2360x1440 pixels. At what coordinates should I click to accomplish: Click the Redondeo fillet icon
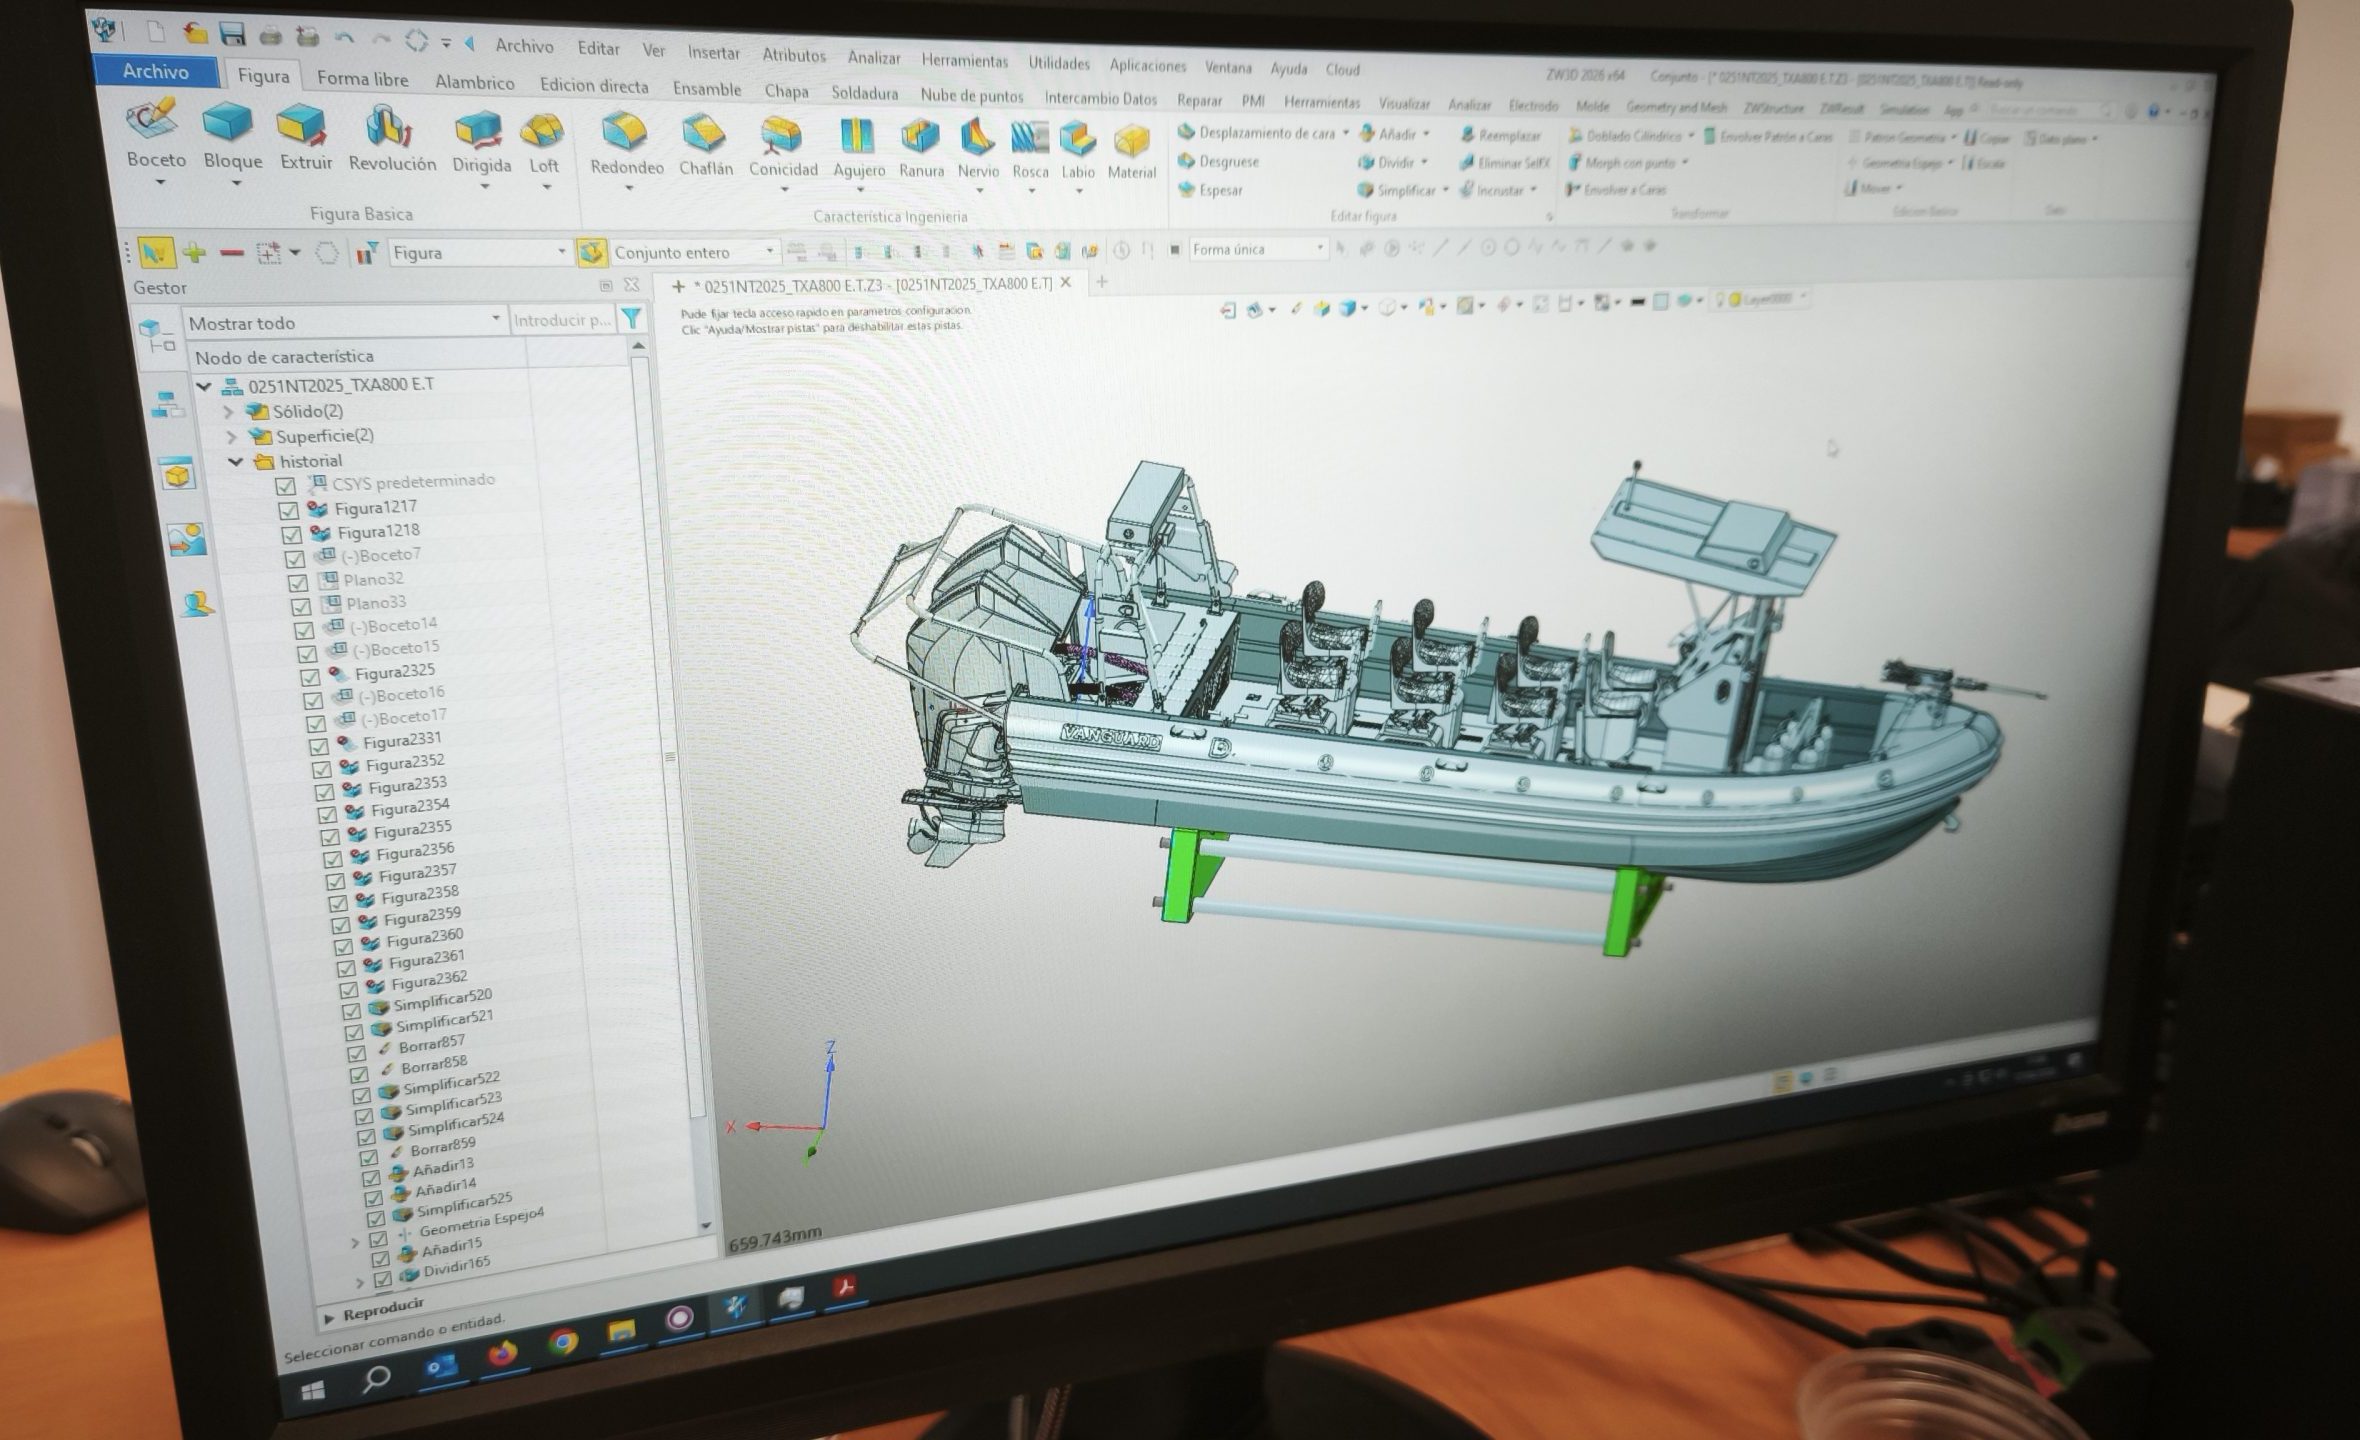[625, 136]
